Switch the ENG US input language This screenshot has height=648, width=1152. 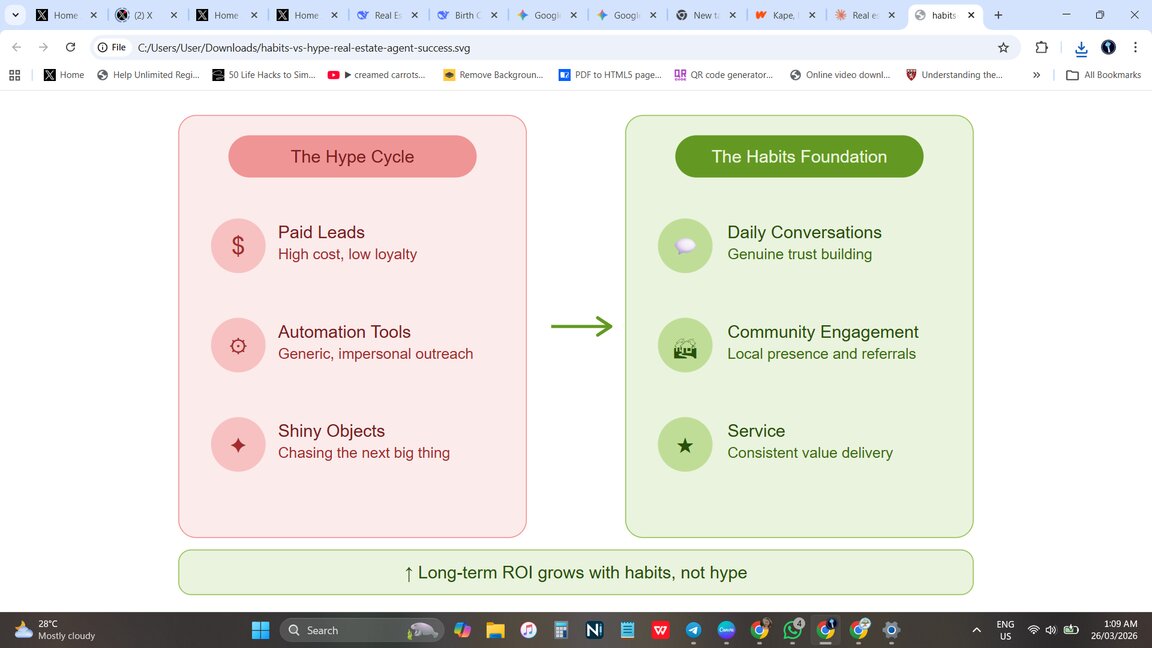(1005, 630)
